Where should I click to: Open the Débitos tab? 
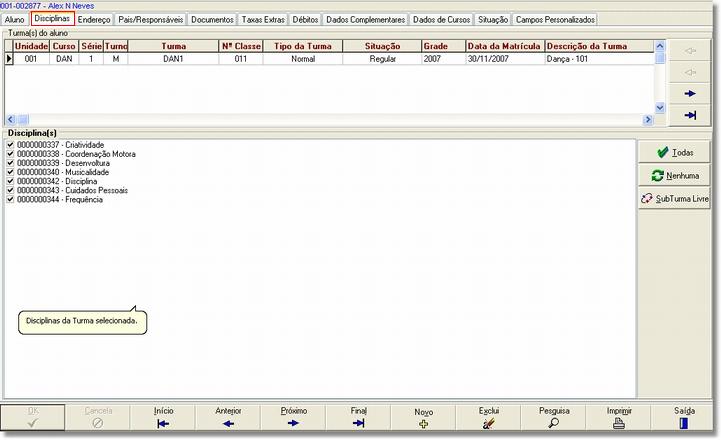pyautogui.click(x=306, y=20)
